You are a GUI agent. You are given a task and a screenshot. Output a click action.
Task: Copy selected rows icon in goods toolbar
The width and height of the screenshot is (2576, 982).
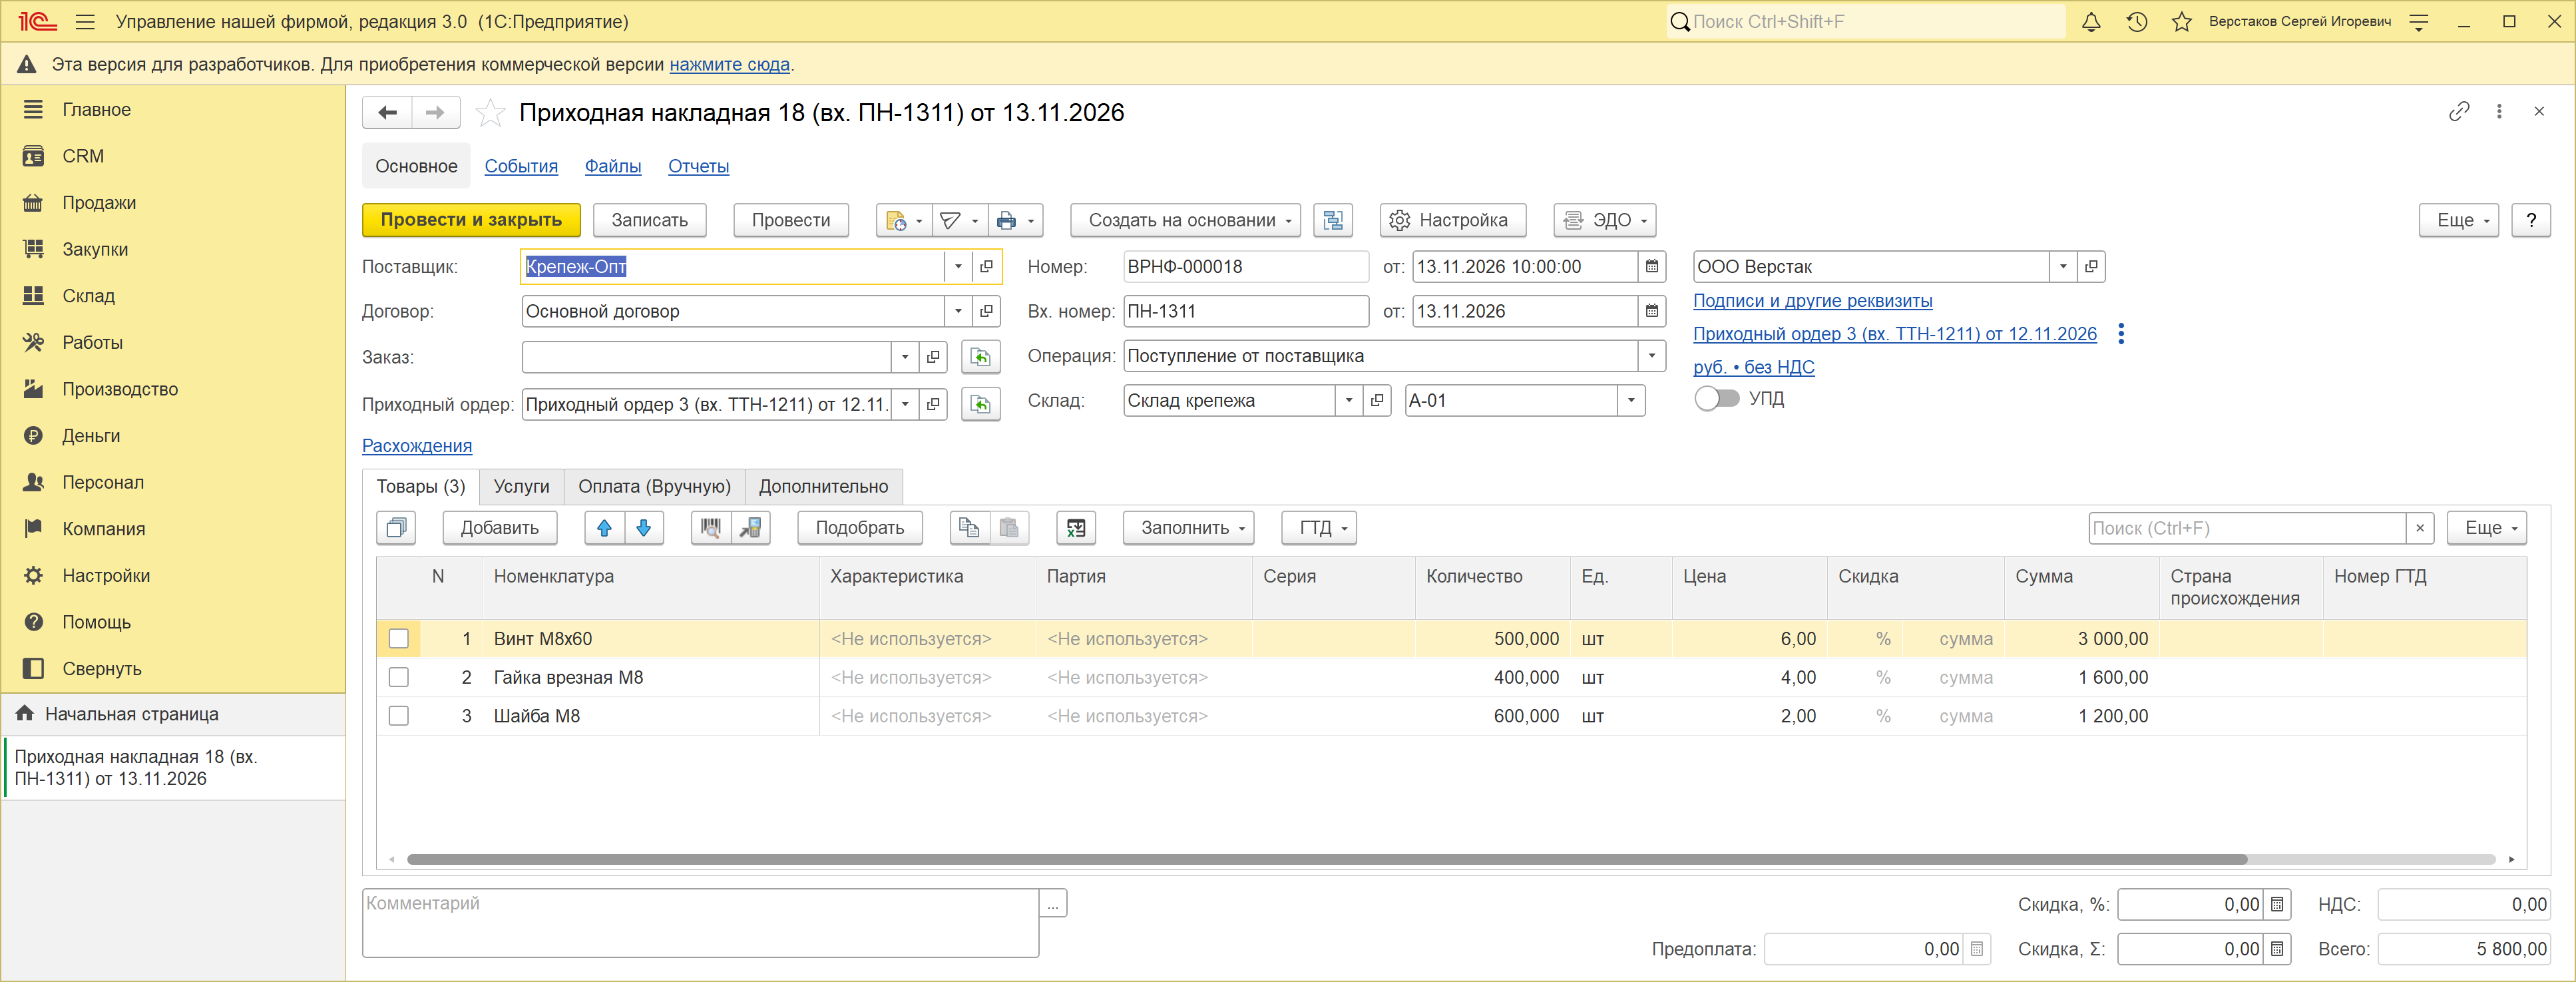click(x=969, y=528)
